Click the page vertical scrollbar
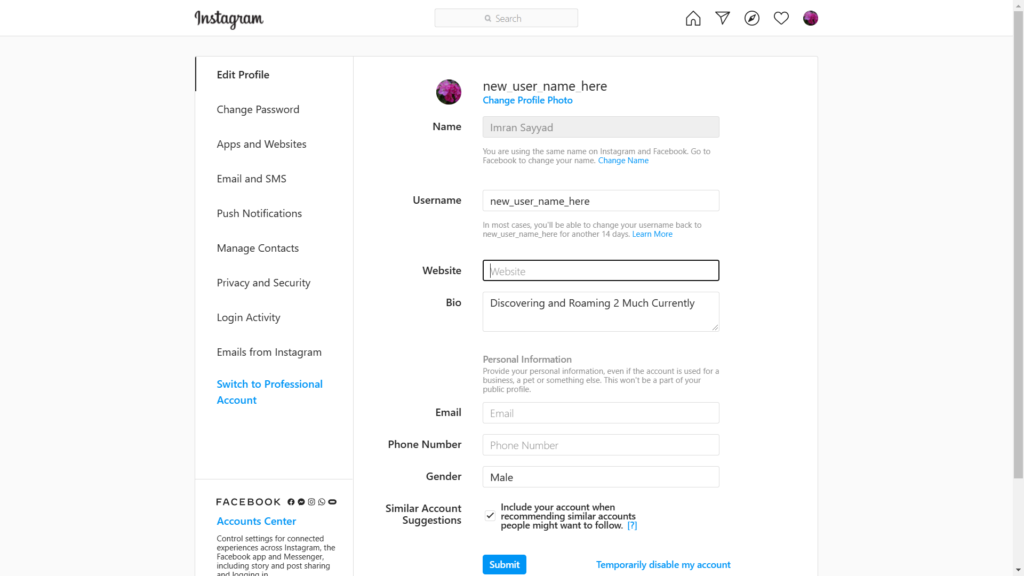This screenshot has width=1024, height=576. tap(1018, 243)
